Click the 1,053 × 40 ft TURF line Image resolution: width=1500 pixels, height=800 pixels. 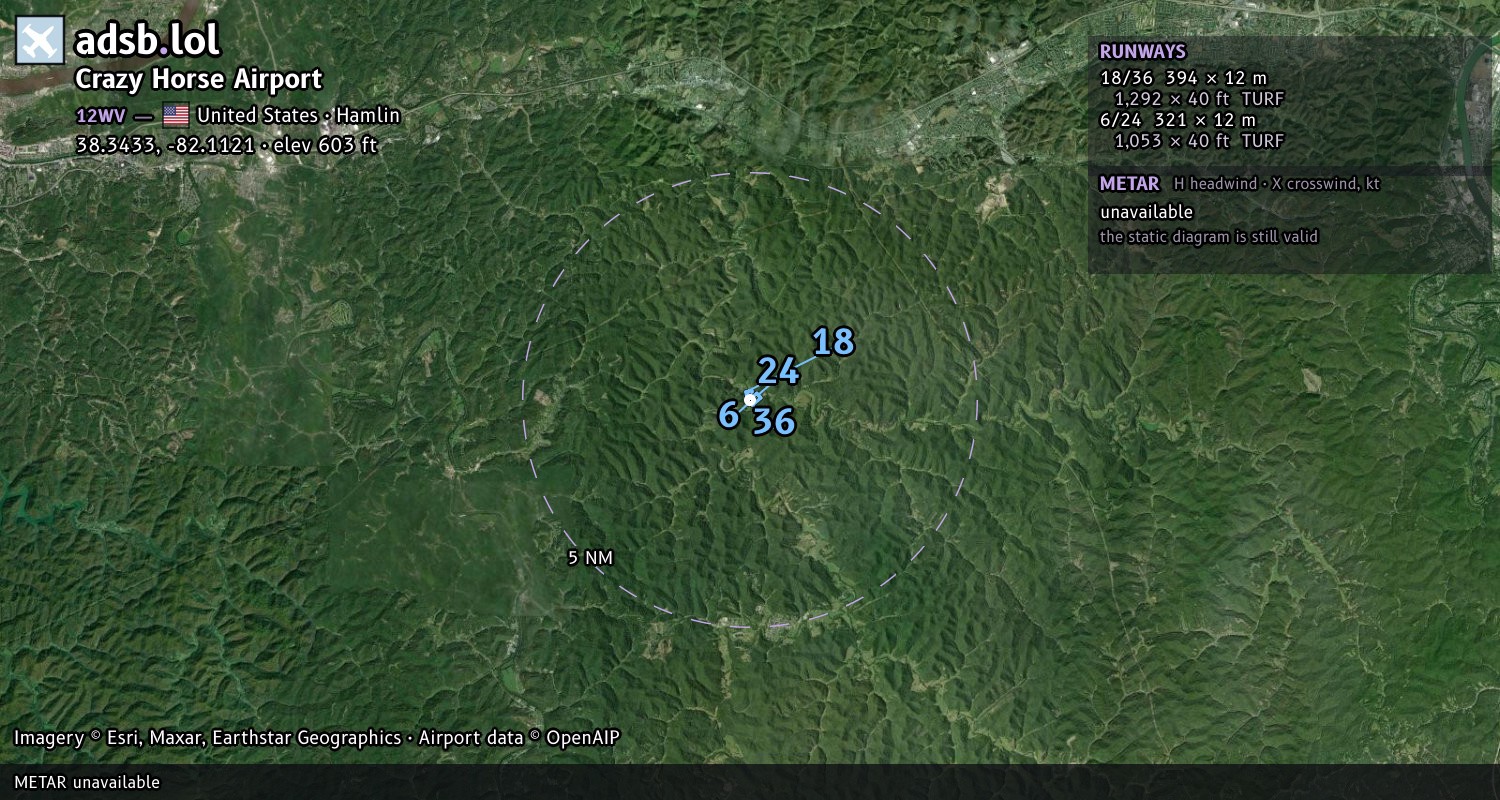[x=1198, y=141]
